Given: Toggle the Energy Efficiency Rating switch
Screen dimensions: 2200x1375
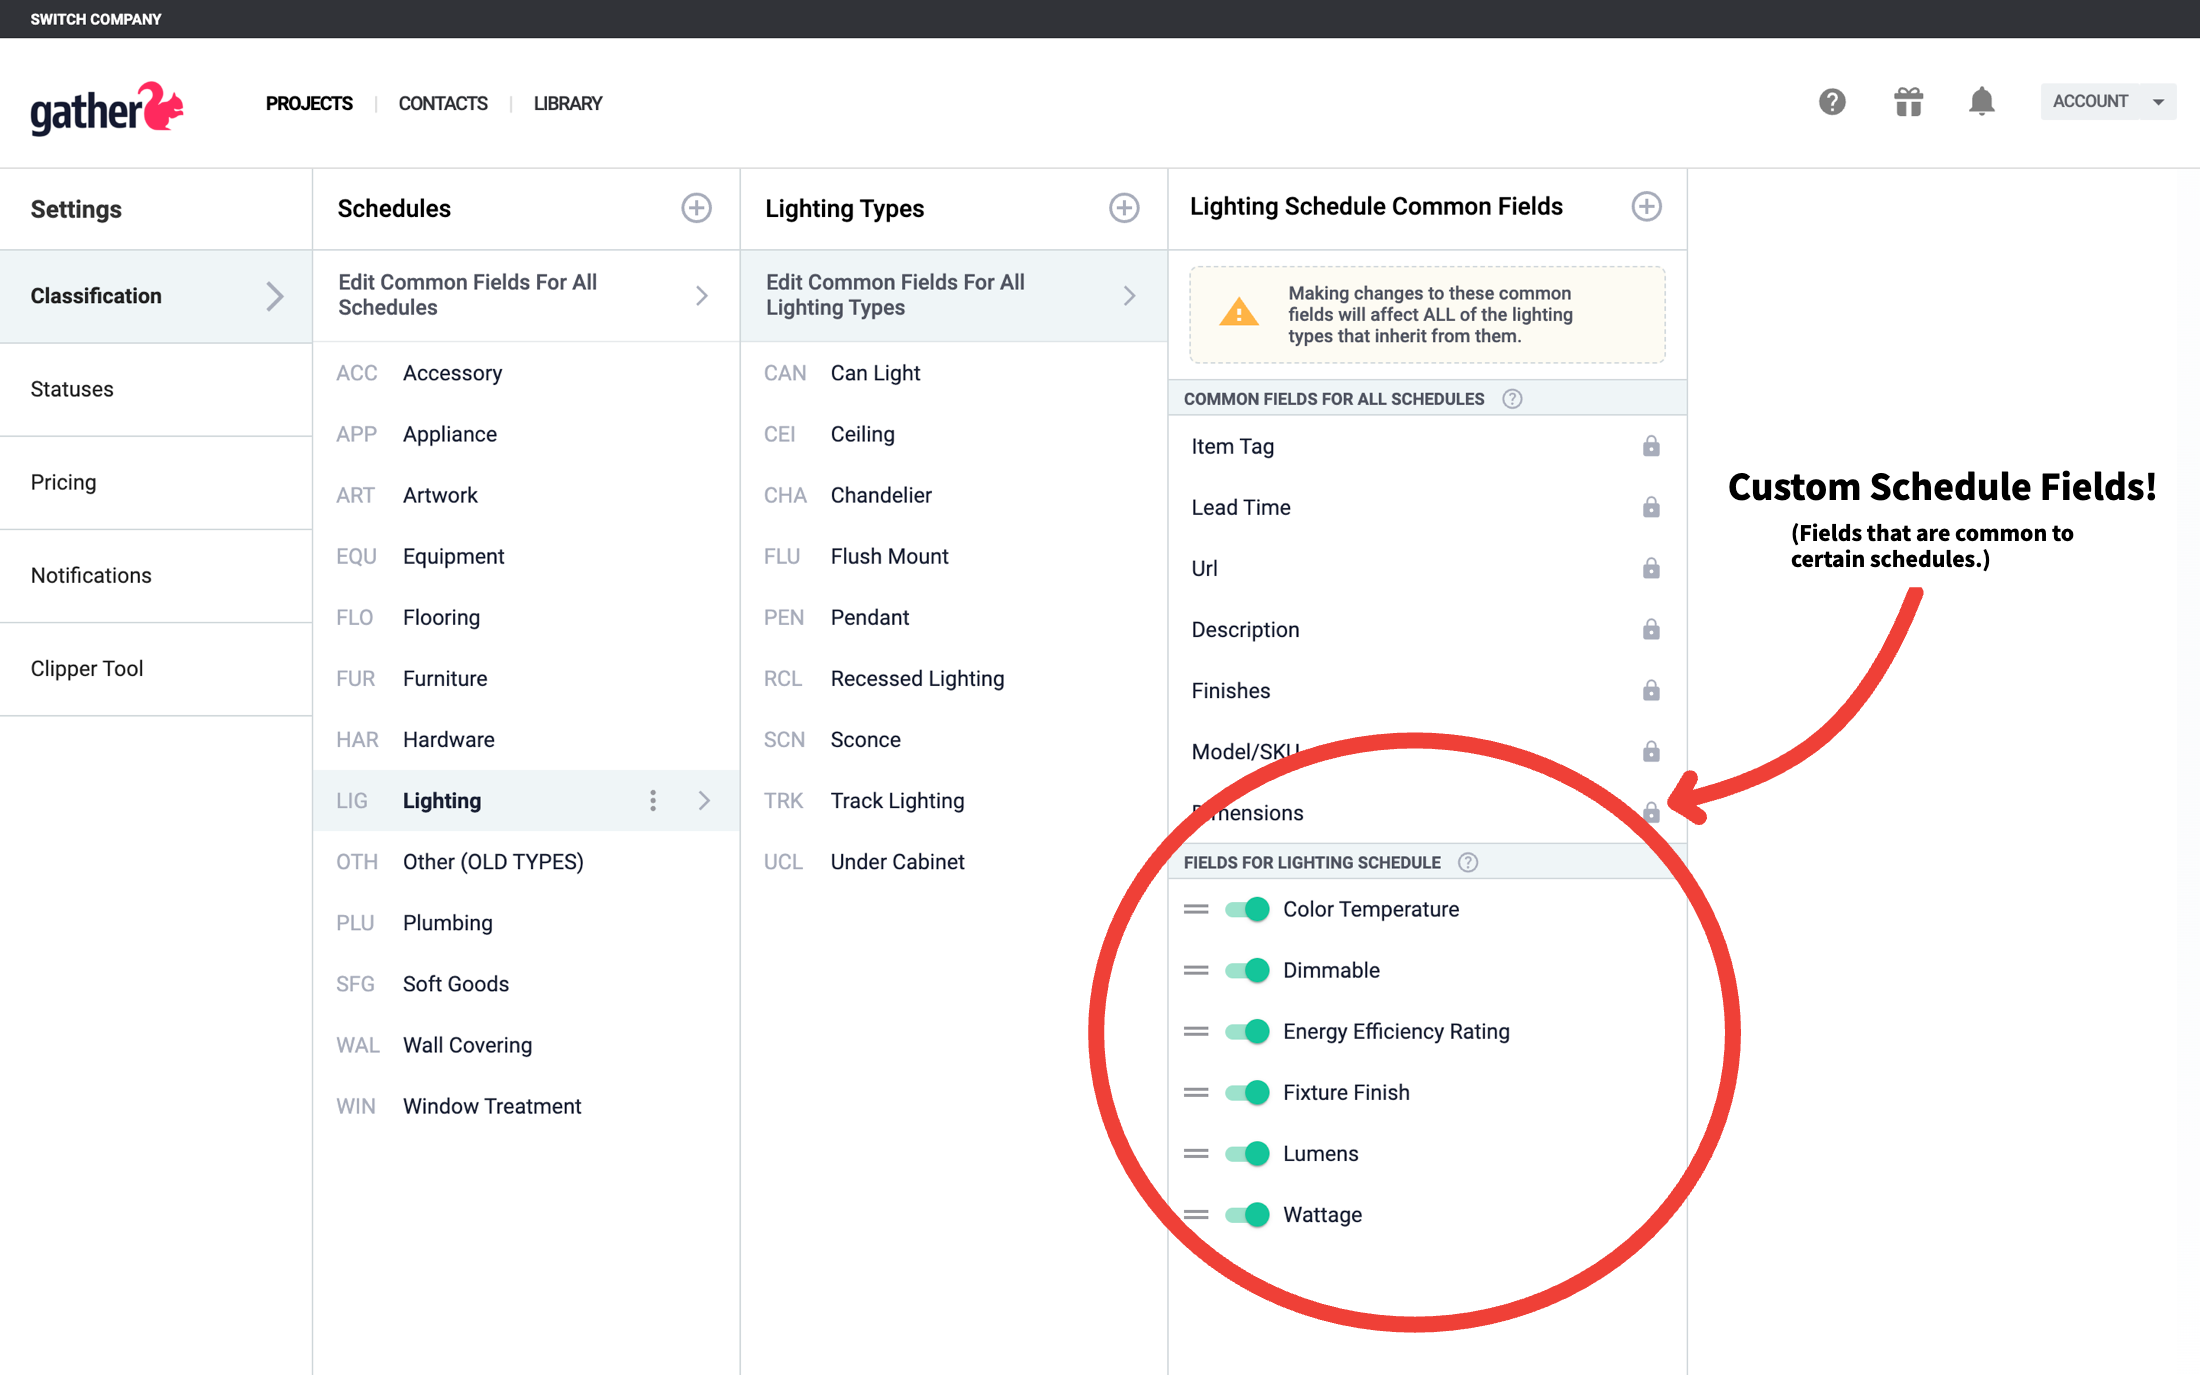Looking at the screenshot, I should coord(1248,1031).
